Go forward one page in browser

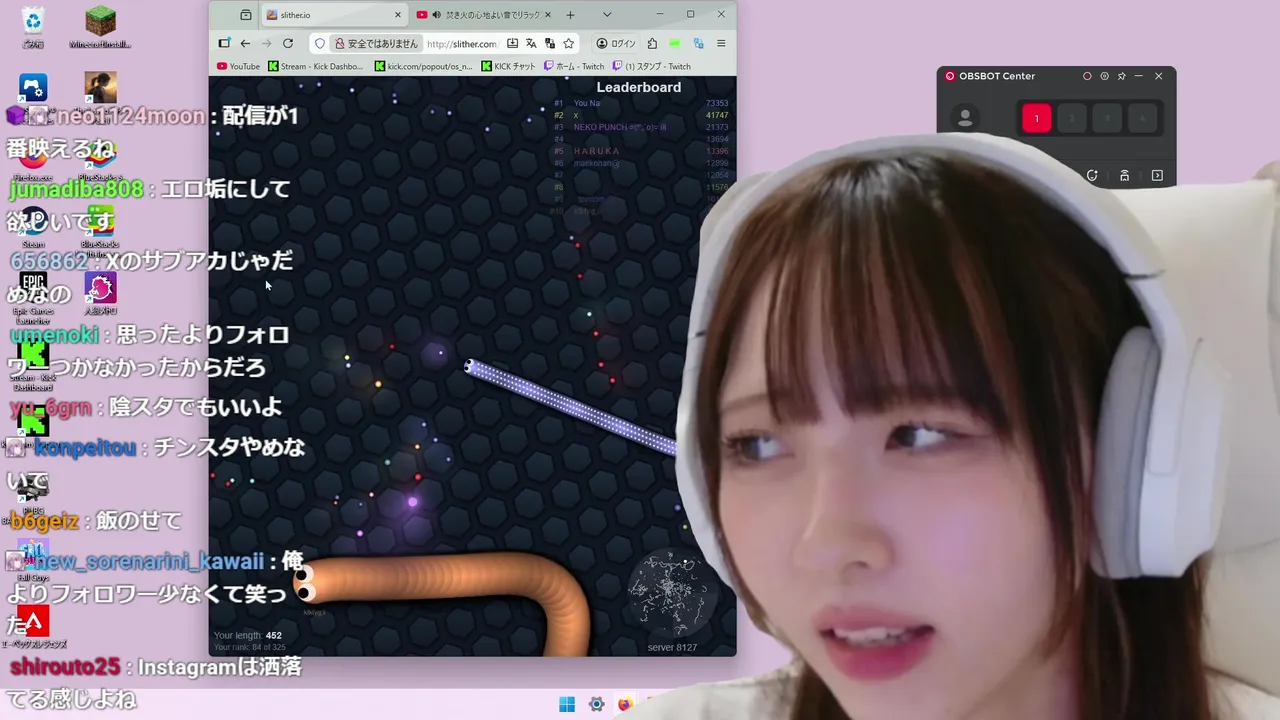(x=266, y=43)
